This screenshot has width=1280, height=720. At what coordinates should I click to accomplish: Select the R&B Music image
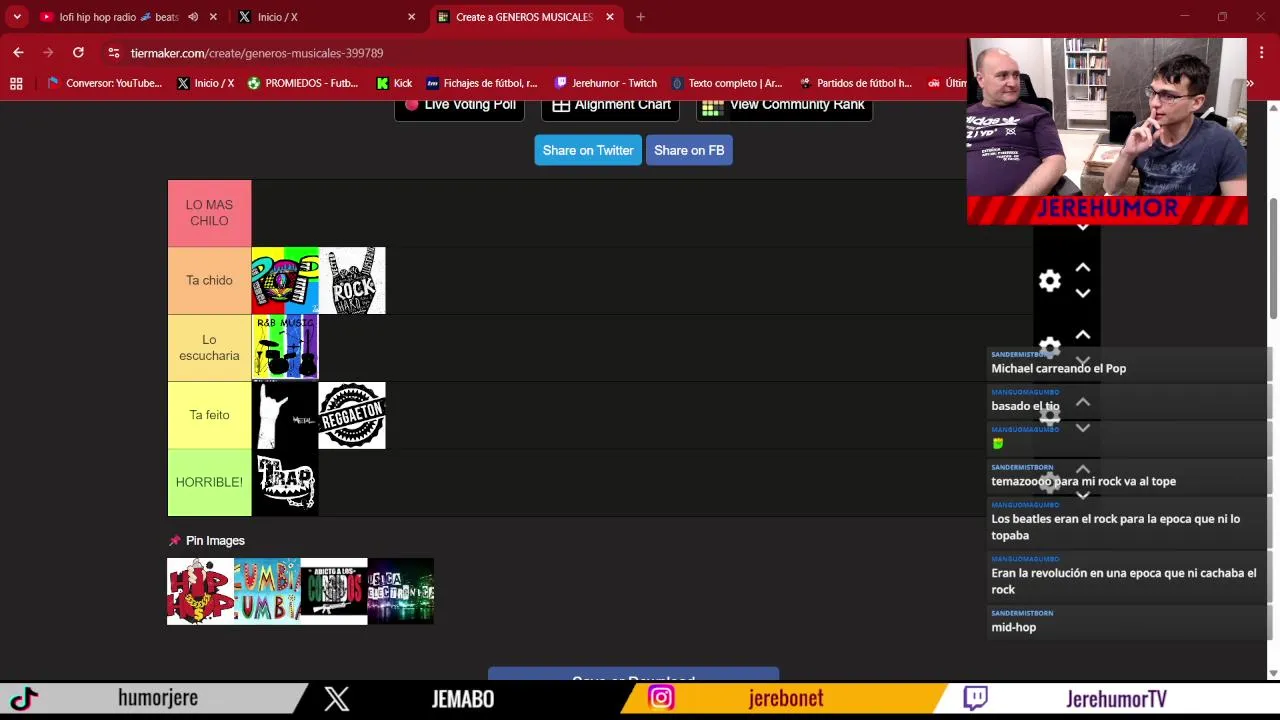click(285, 347)
